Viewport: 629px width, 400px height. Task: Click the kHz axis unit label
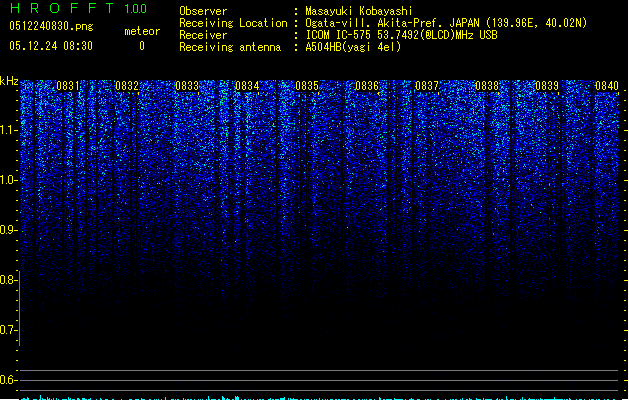[x=9, y=81]
